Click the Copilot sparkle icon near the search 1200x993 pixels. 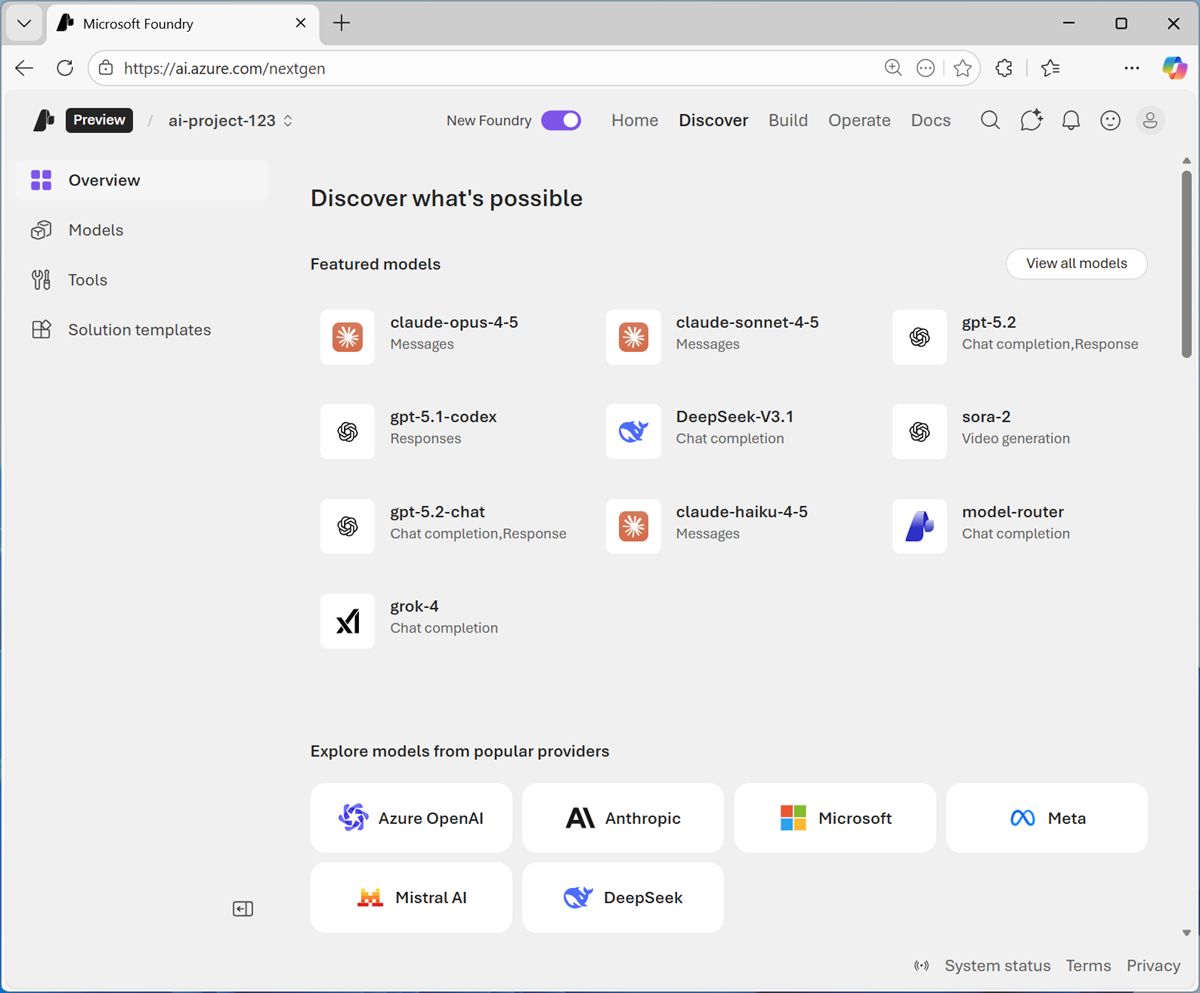[x=1030, y=120]
